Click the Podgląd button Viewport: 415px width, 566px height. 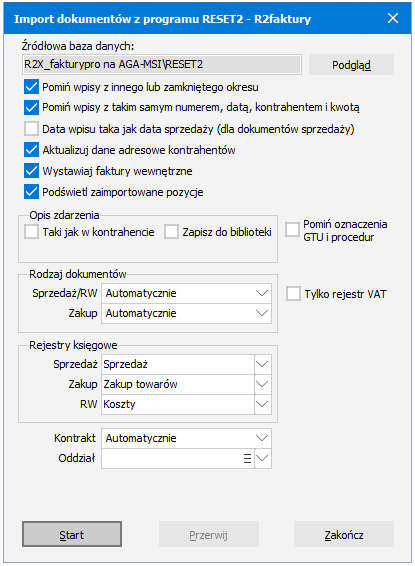[x=351, y=65]
